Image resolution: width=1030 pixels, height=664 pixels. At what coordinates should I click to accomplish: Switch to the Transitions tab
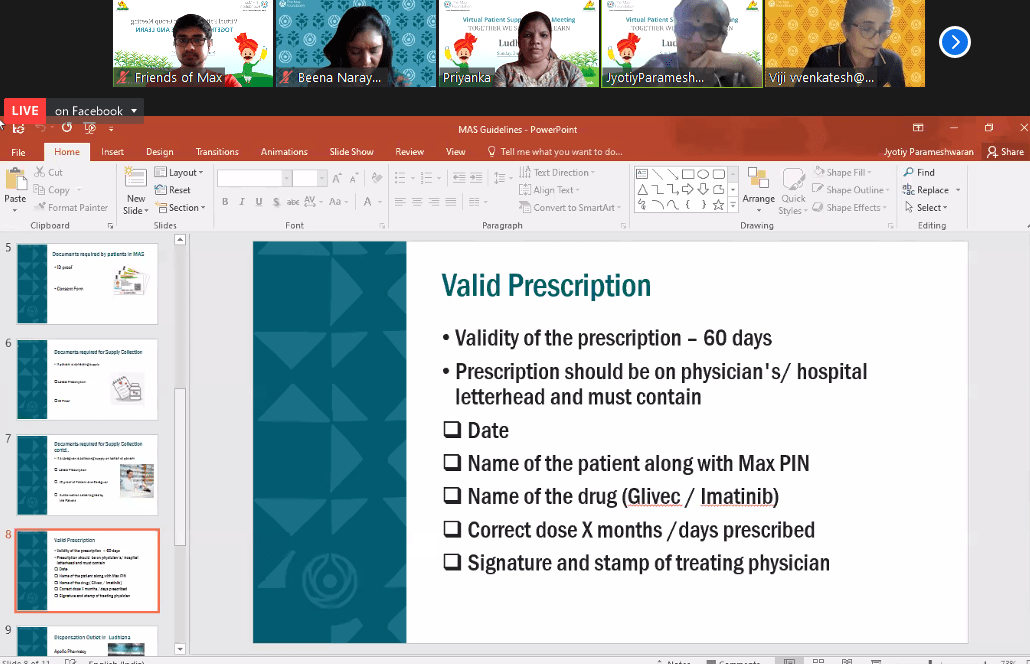click(217, 152)
